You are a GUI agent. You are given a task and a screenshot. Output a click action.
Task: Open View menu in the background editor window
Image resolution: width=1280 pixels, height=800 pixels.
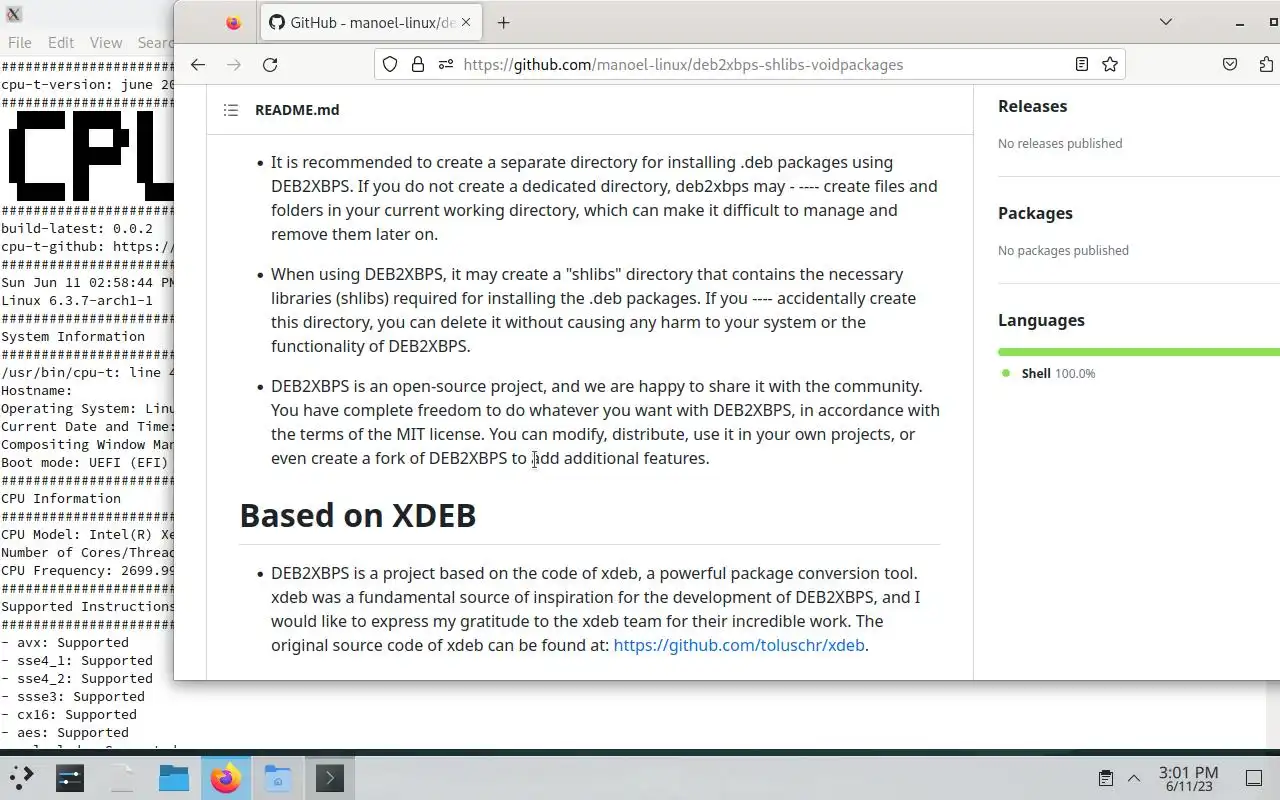tap(106, 43)
